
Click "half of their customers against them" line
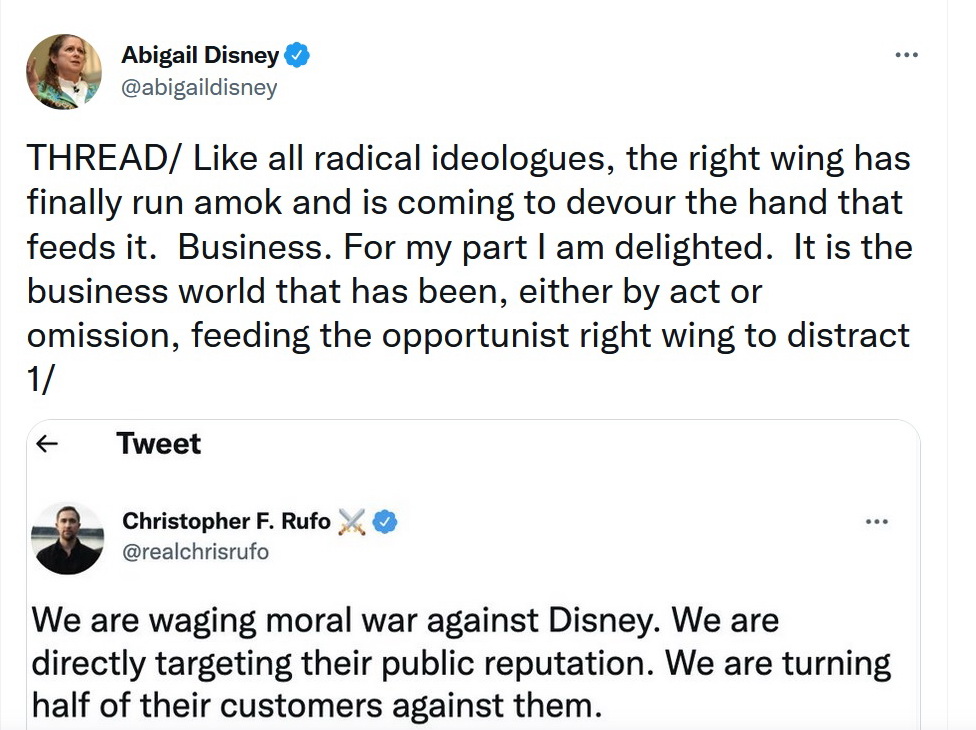click(318, 704)
